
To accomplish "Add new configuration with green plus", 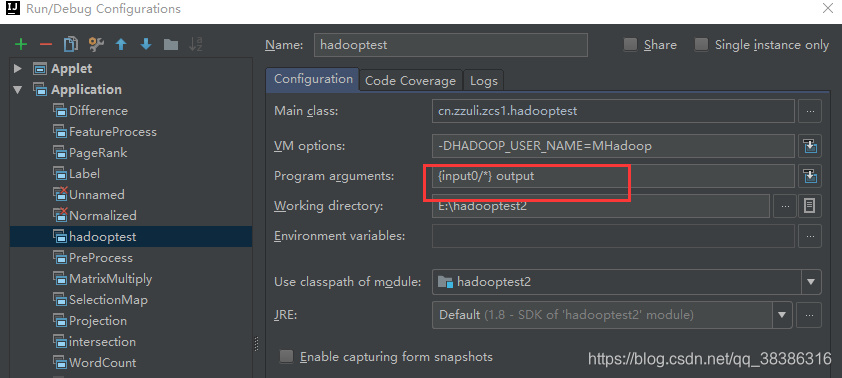I will (x=20, y=45).
